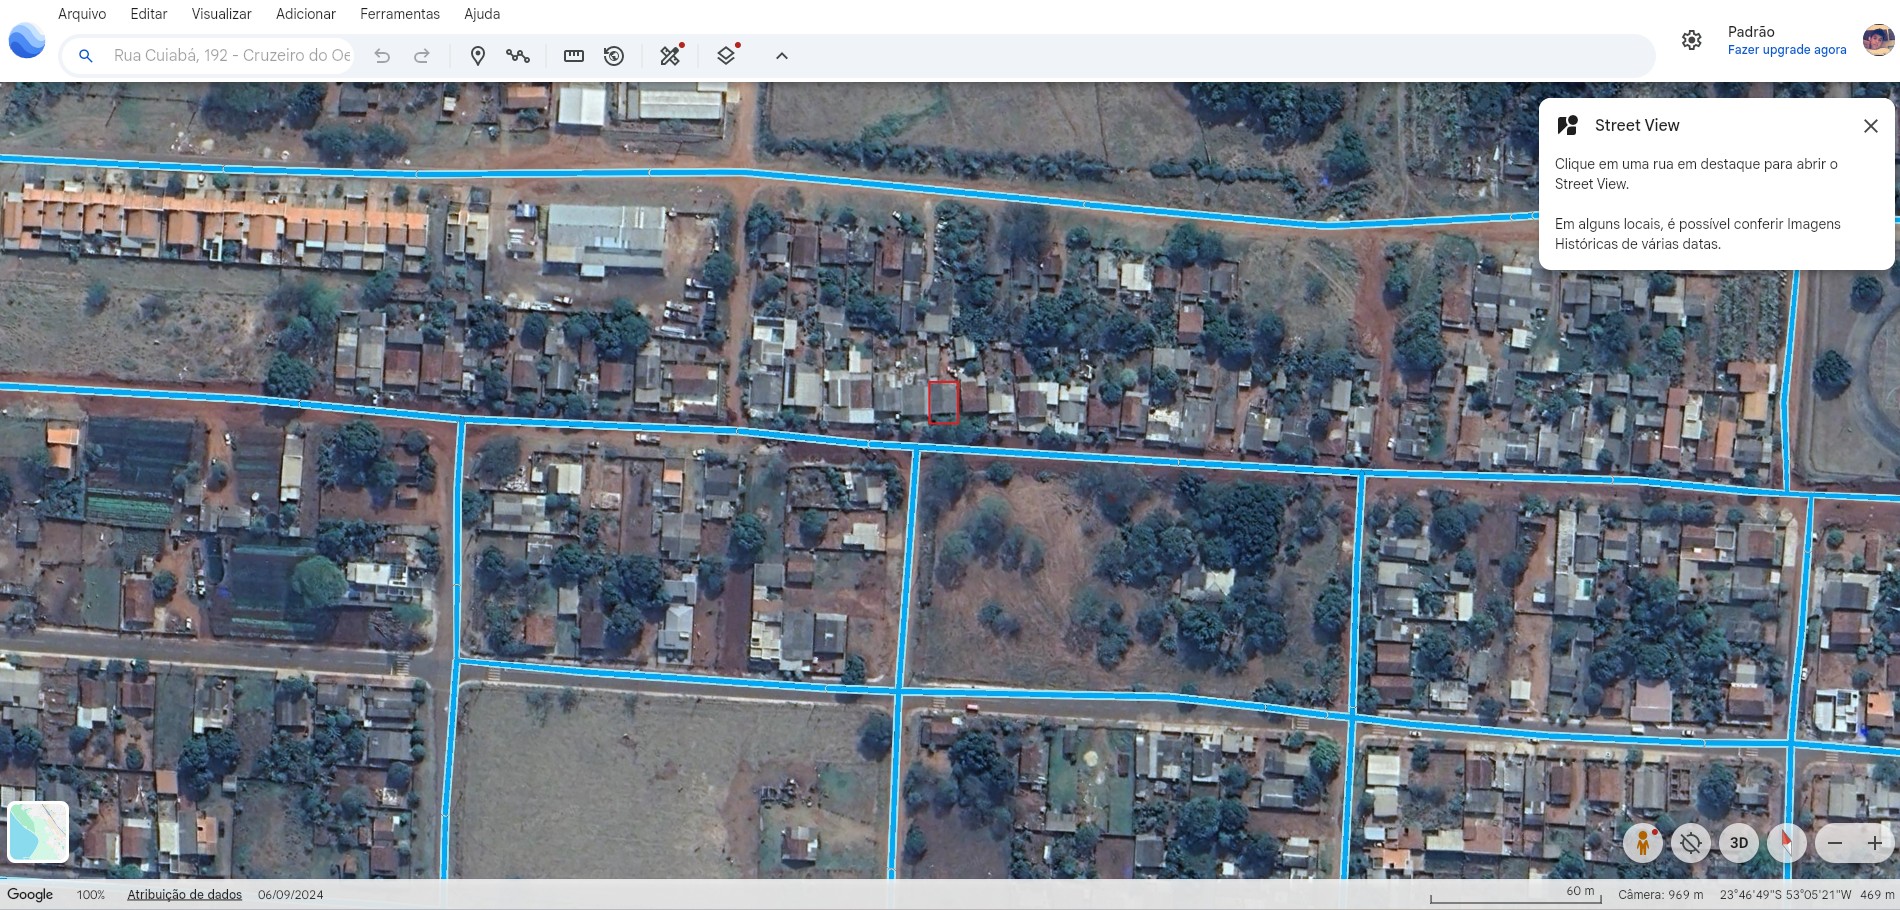The image size is (1900, 910).
Task: Zoom out with the minus button
Action: 1835,843
